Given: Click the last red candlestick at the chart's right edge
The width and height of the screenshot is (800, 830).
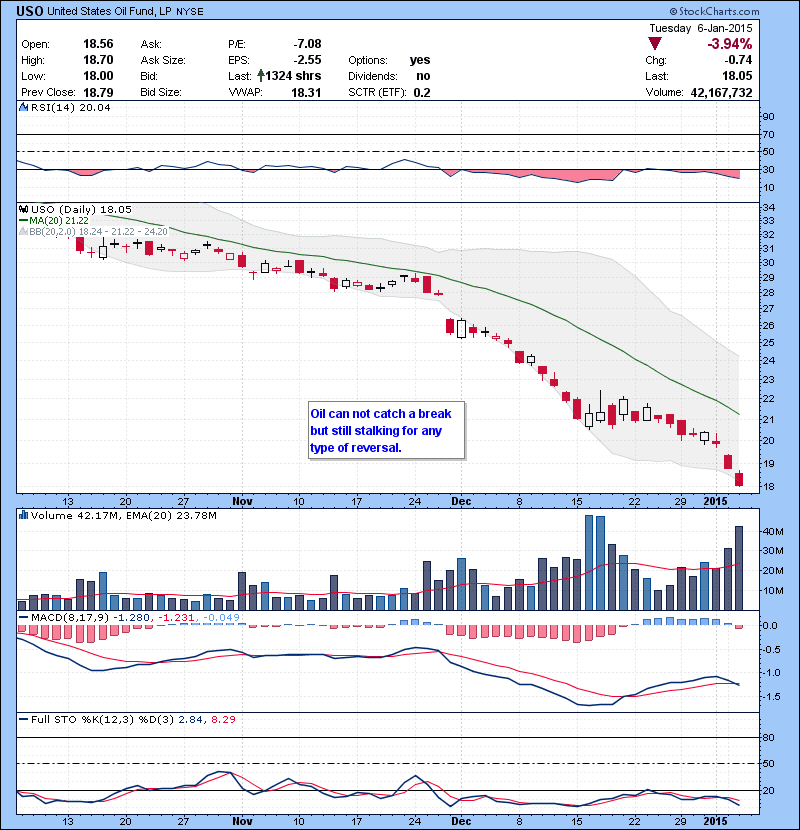Looking at the screenshot, I should pyautogui.click(x=739, y=479).
